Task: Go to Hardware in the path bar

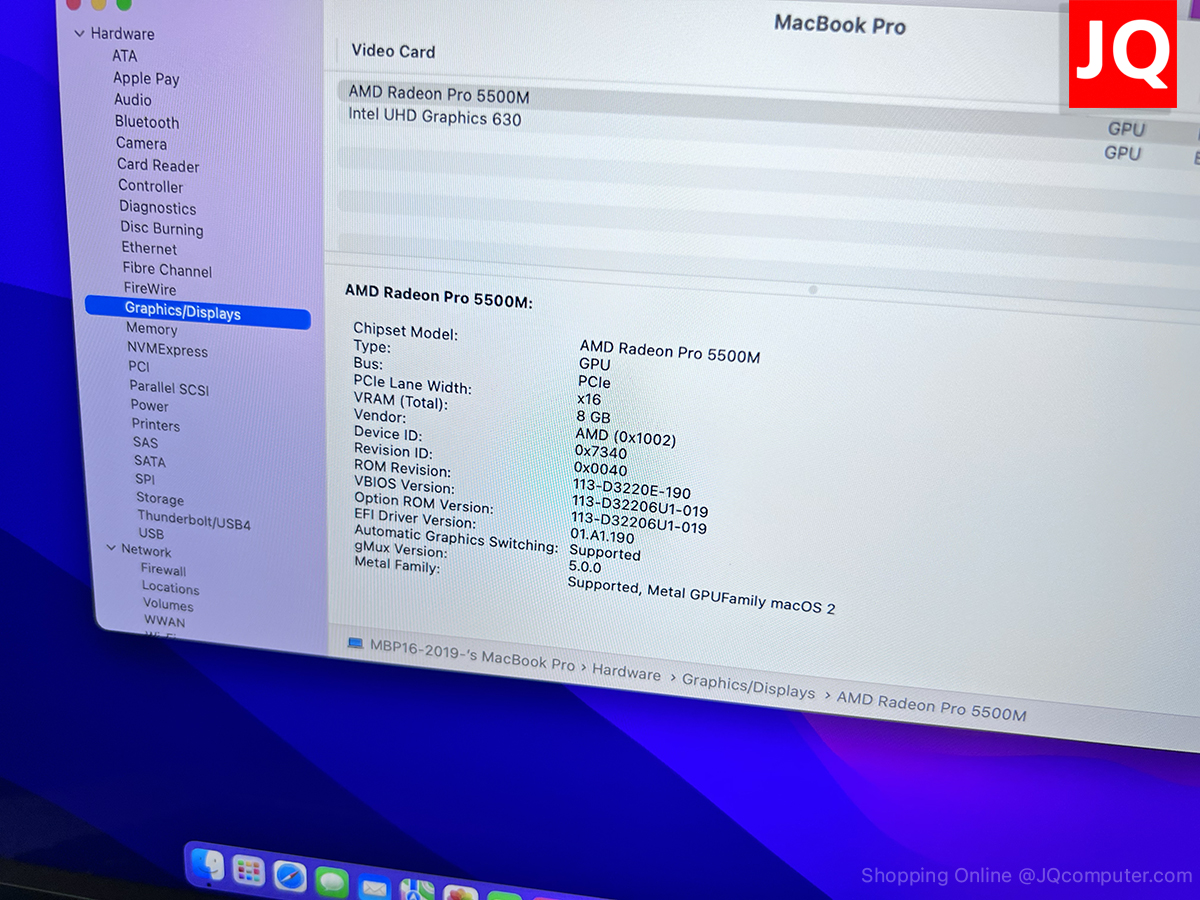Action: pos(626,672)
